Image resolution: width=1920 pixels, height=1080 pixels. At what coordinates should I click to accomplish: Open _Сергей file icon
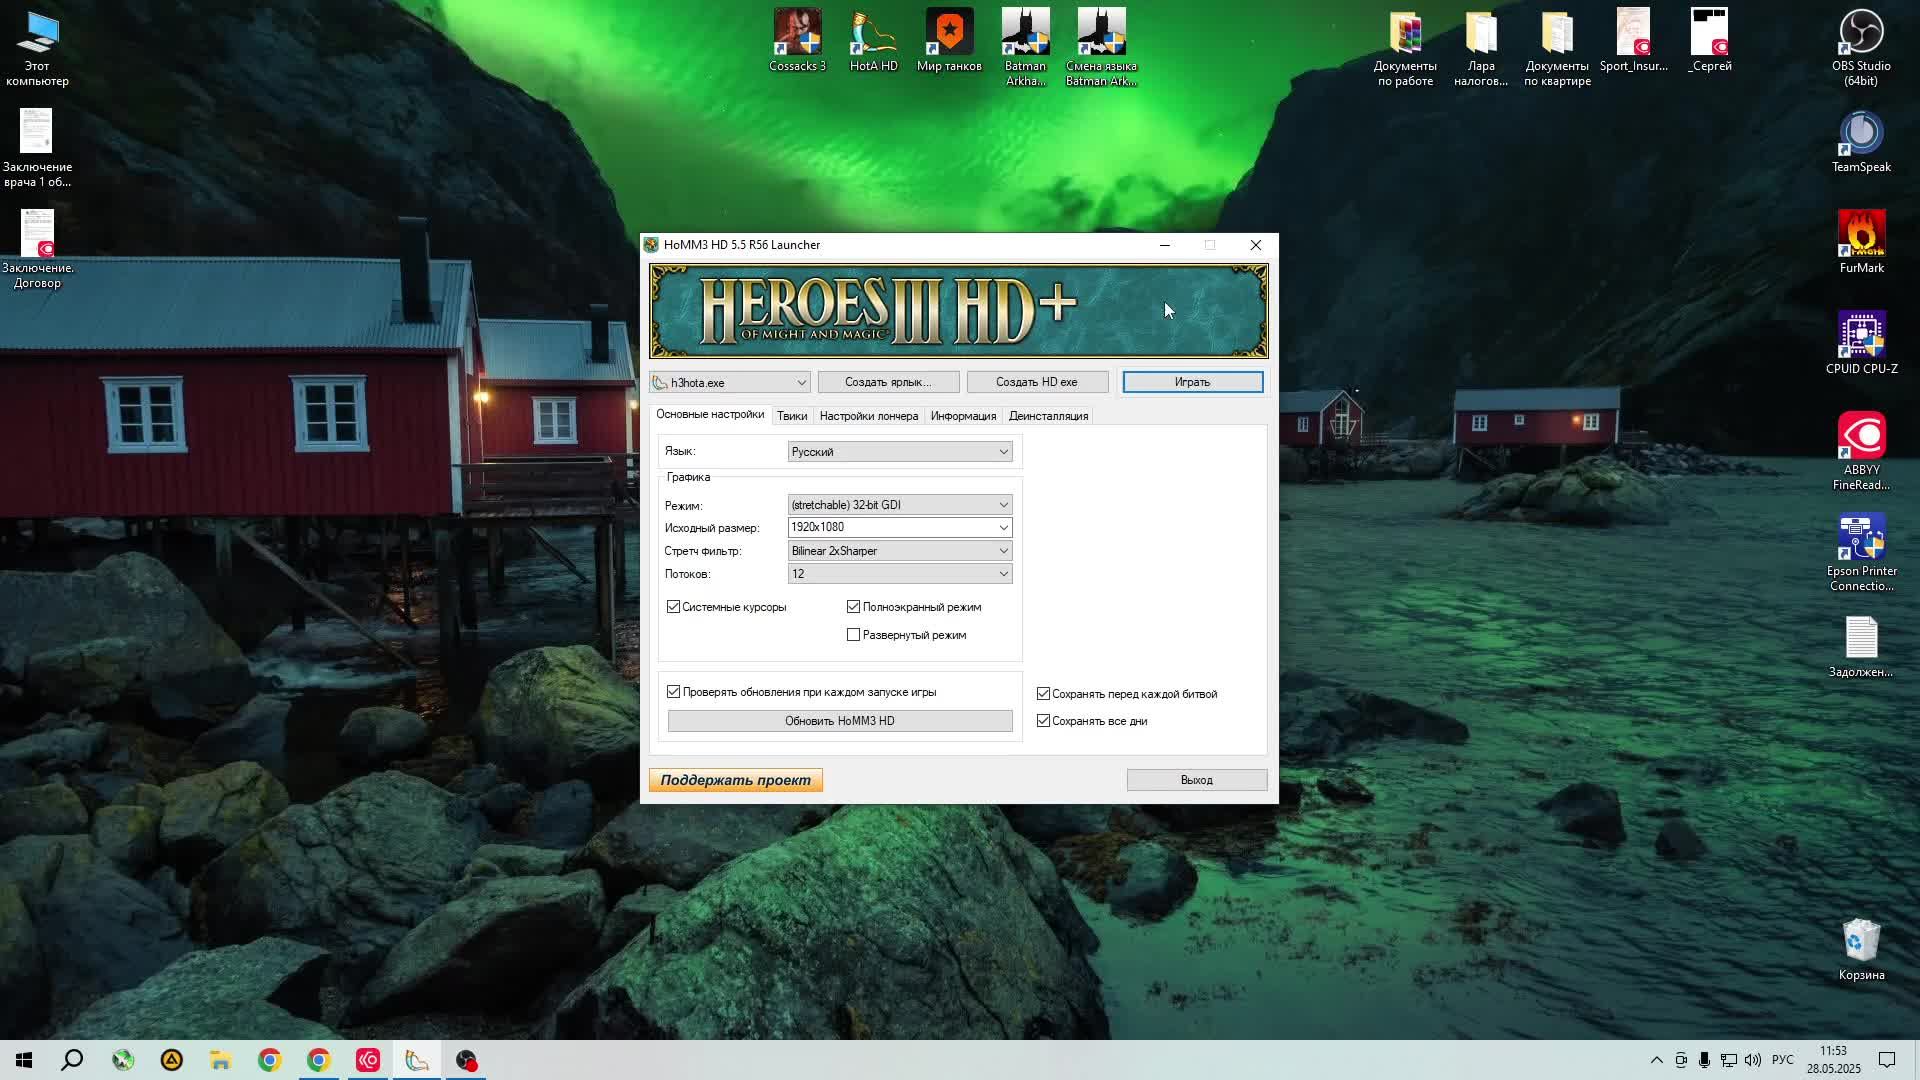coord(1709,41)
